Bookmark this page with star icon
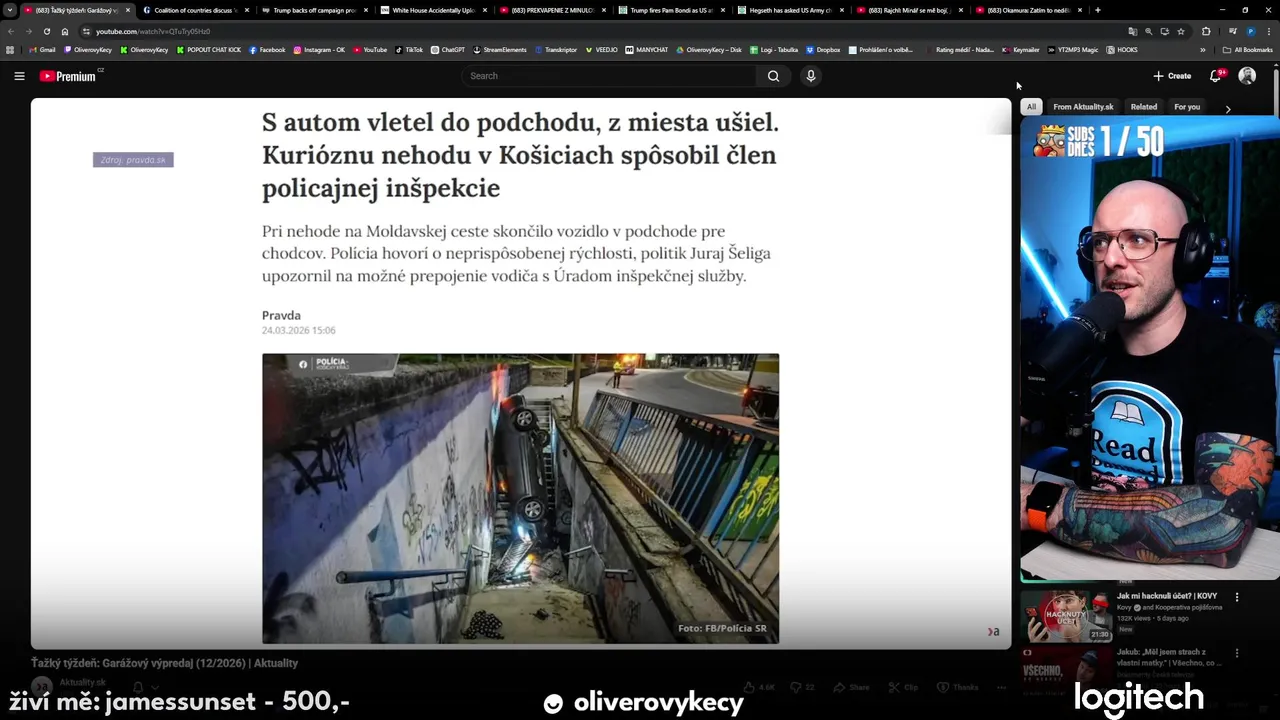 [1181, 31]
